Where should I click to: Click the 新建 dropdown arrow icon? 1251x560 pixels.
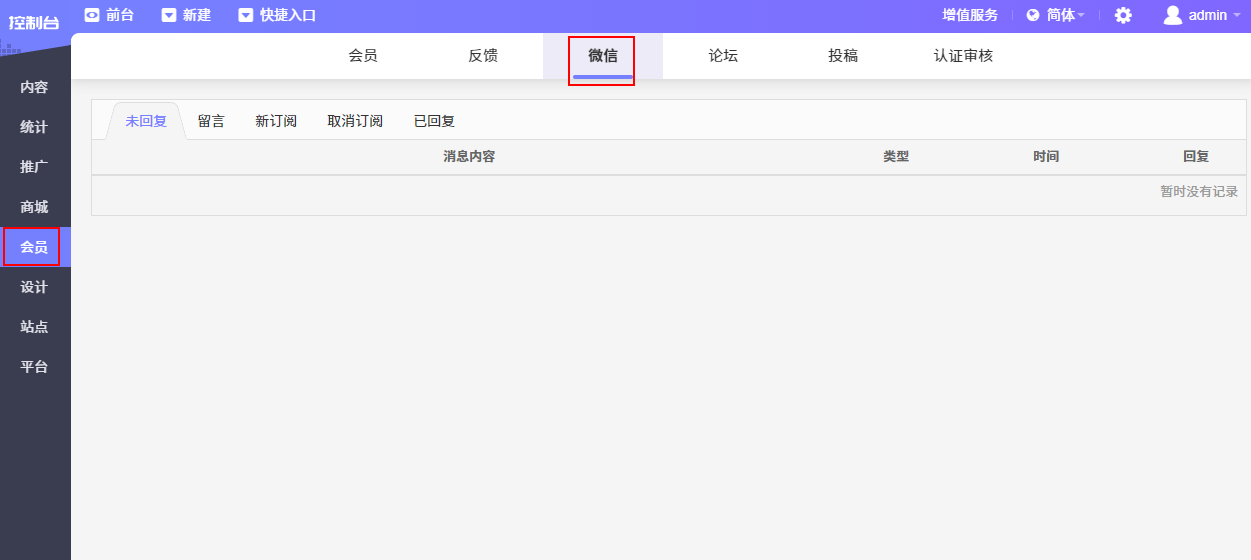coord(169,15)
